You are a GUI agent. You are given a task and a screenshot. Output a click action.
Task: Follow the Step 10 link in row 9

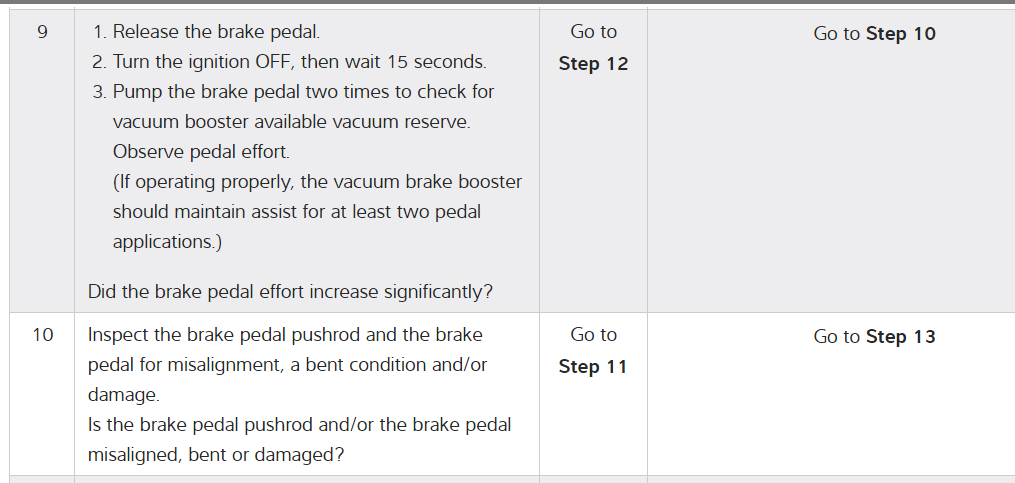tap(900, 34)
